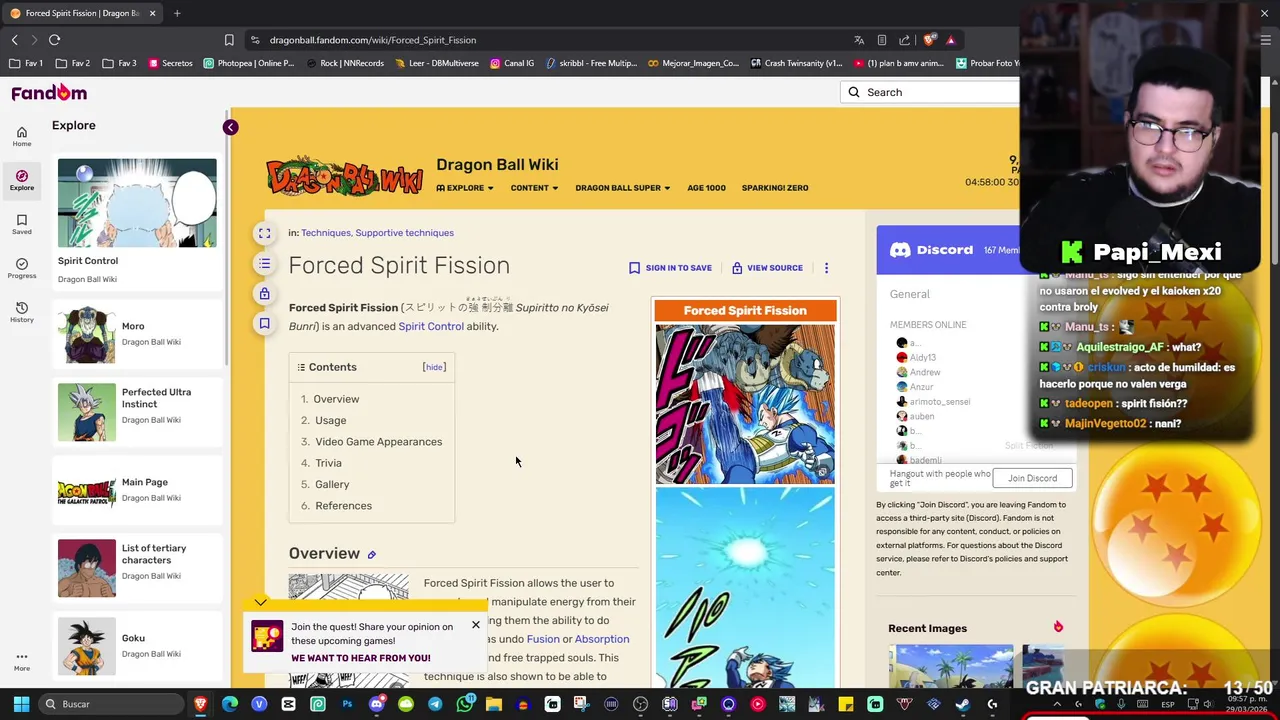Jump to References in Contents

343,506
